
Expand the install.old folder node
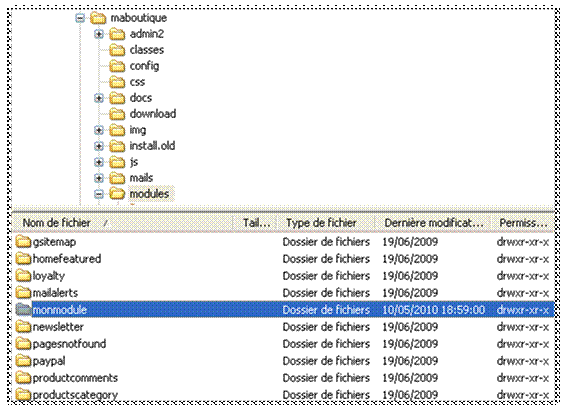pyautogui.click(x=99, y=146)
